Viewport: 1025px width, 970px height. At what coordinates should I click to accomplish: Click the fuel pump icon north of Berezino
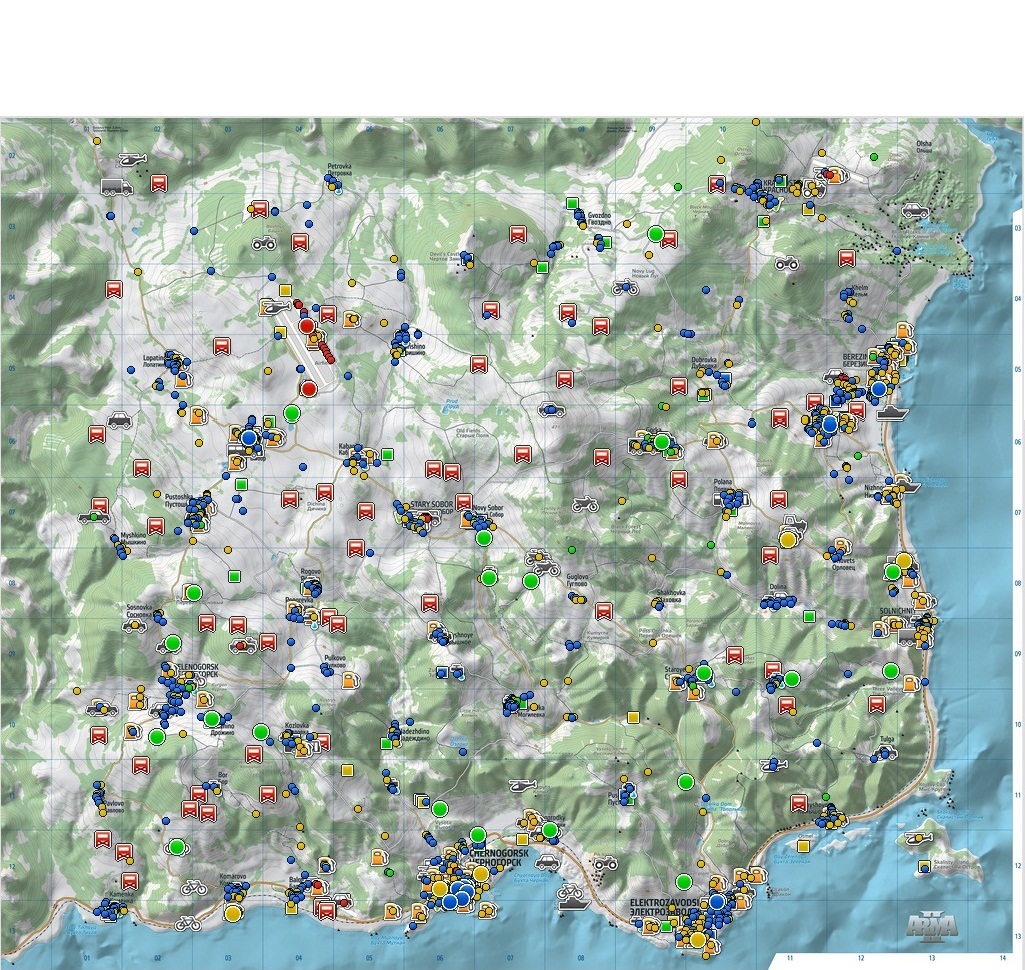point(903,329)
